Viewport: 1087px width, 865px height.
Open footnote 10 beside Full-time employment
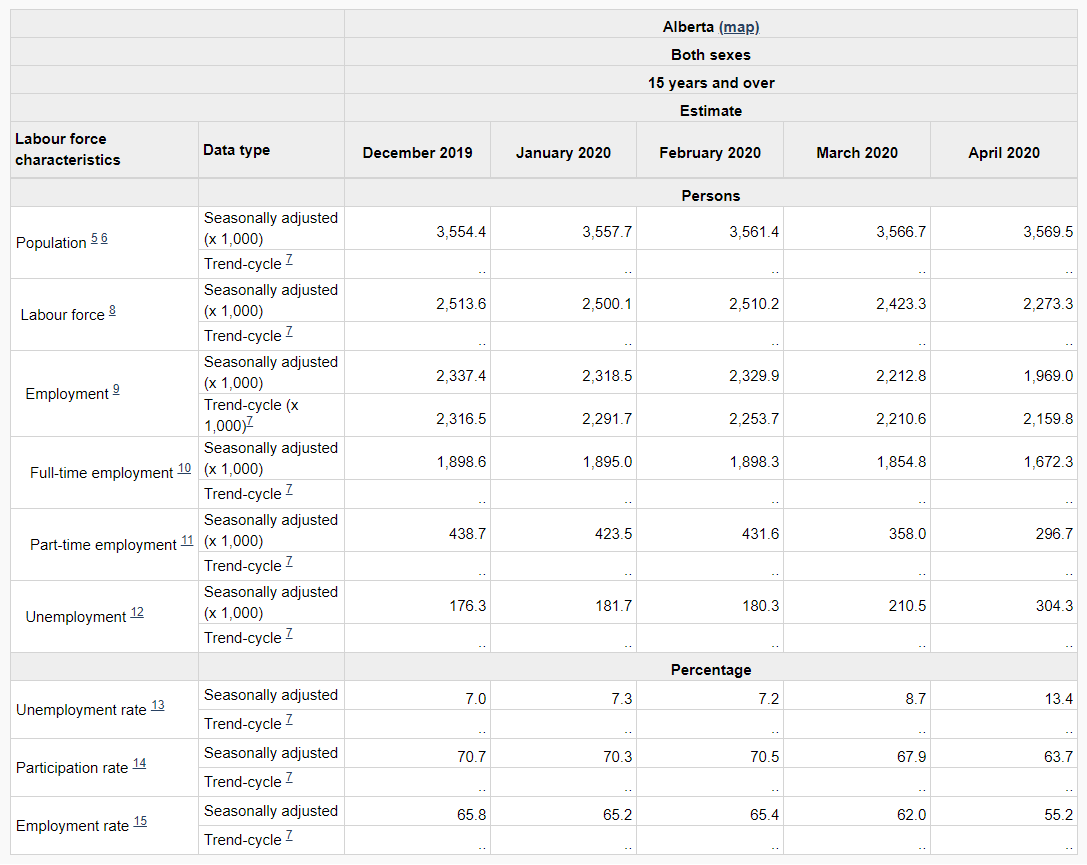point(184,469)
